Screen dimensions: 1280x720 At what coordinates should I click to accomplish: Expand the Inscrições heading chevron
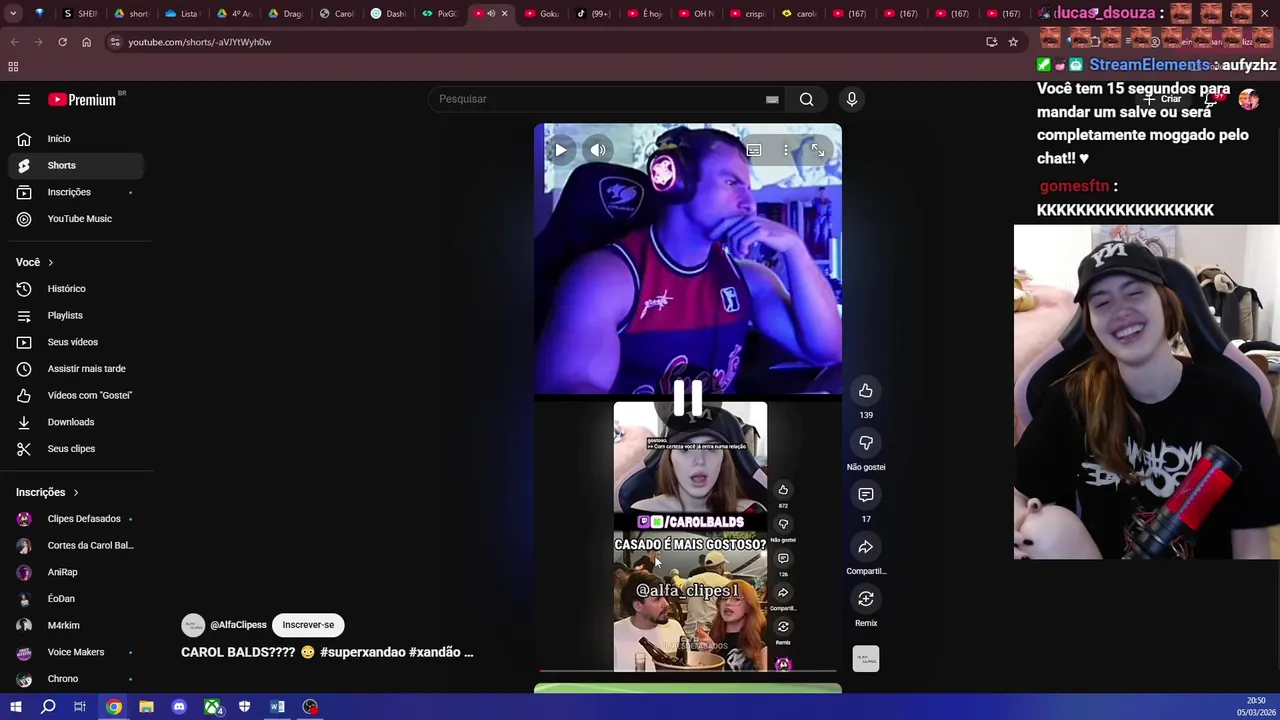click(x=75, y=492)
